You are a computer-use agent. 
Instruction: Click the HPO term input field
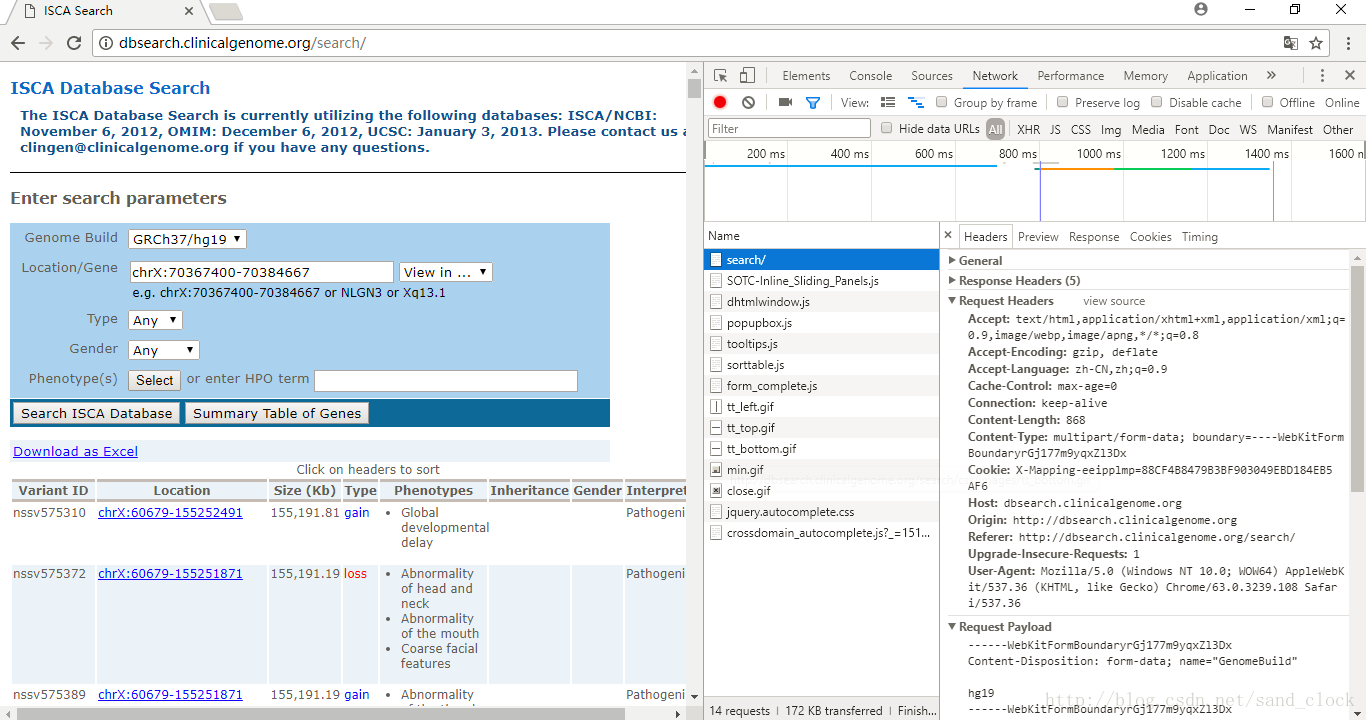coord(446,380)
